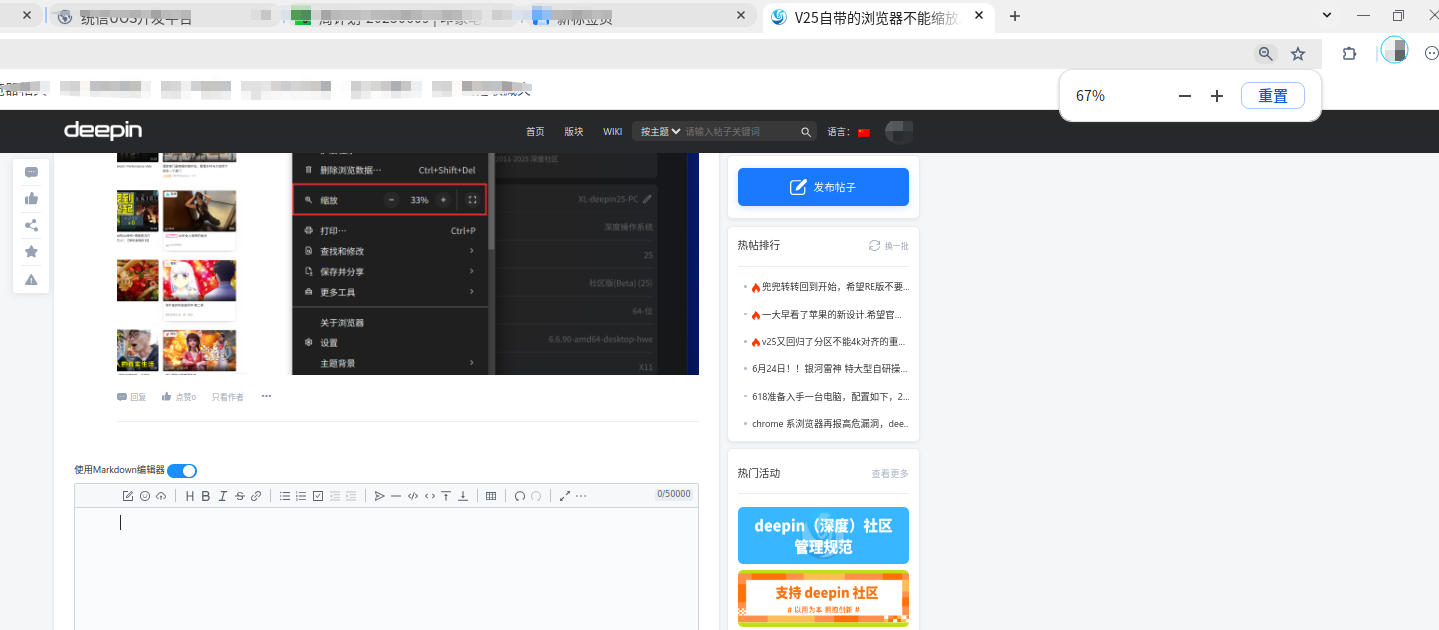Focus the forum keyword search field

tap(740, 132)
